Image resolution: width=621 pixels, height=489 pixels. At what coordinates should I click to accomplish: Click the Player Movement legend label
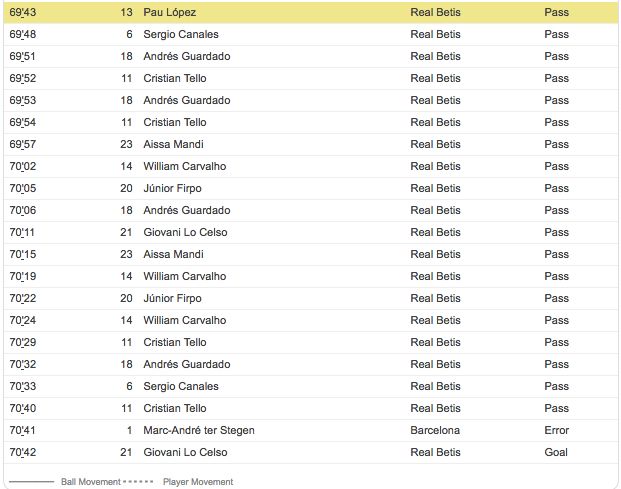198,482
